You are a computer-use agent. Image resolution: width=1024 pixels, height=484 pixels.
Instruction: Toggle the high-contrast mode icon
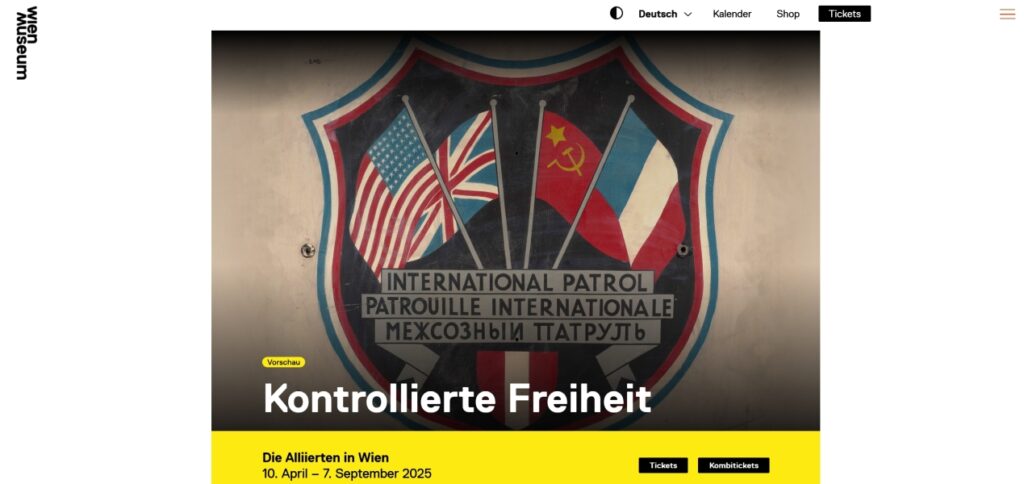click(616, 14)
